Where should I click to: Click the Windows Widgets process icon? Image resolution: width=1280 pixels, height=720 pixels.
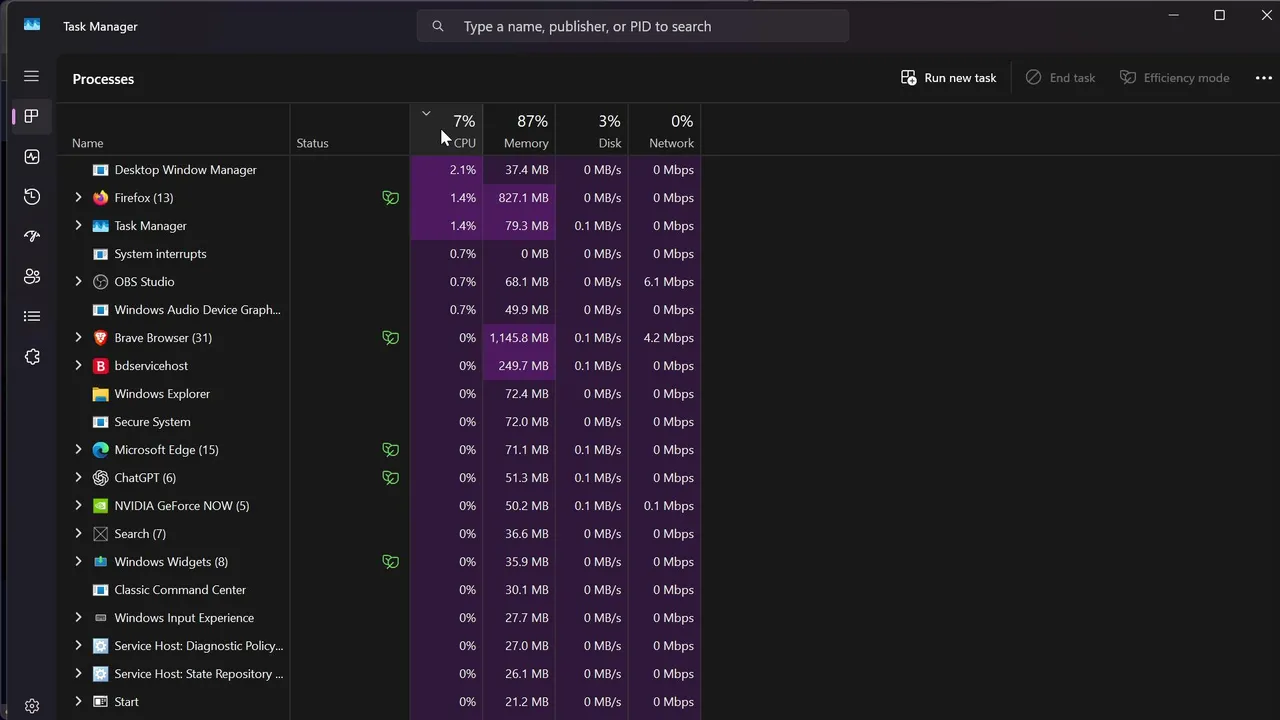click(100, 562)
